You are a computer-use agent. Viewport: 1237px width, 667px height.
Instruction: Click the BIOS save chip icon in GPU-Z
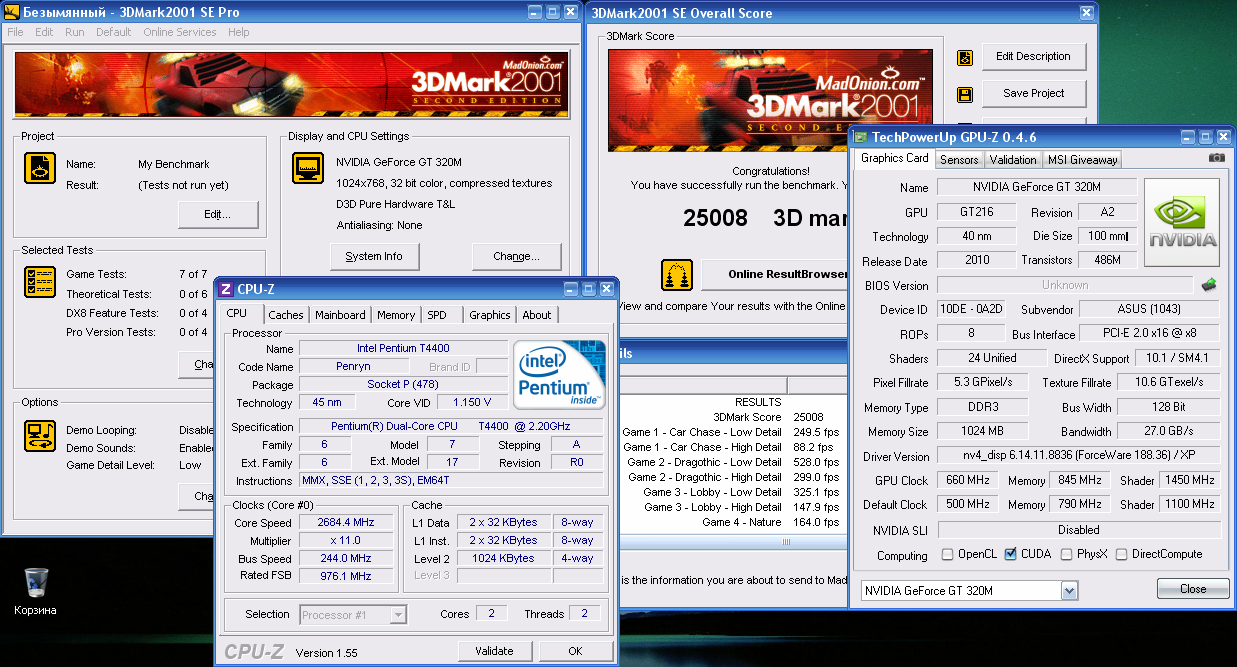tap(1210, 285)
